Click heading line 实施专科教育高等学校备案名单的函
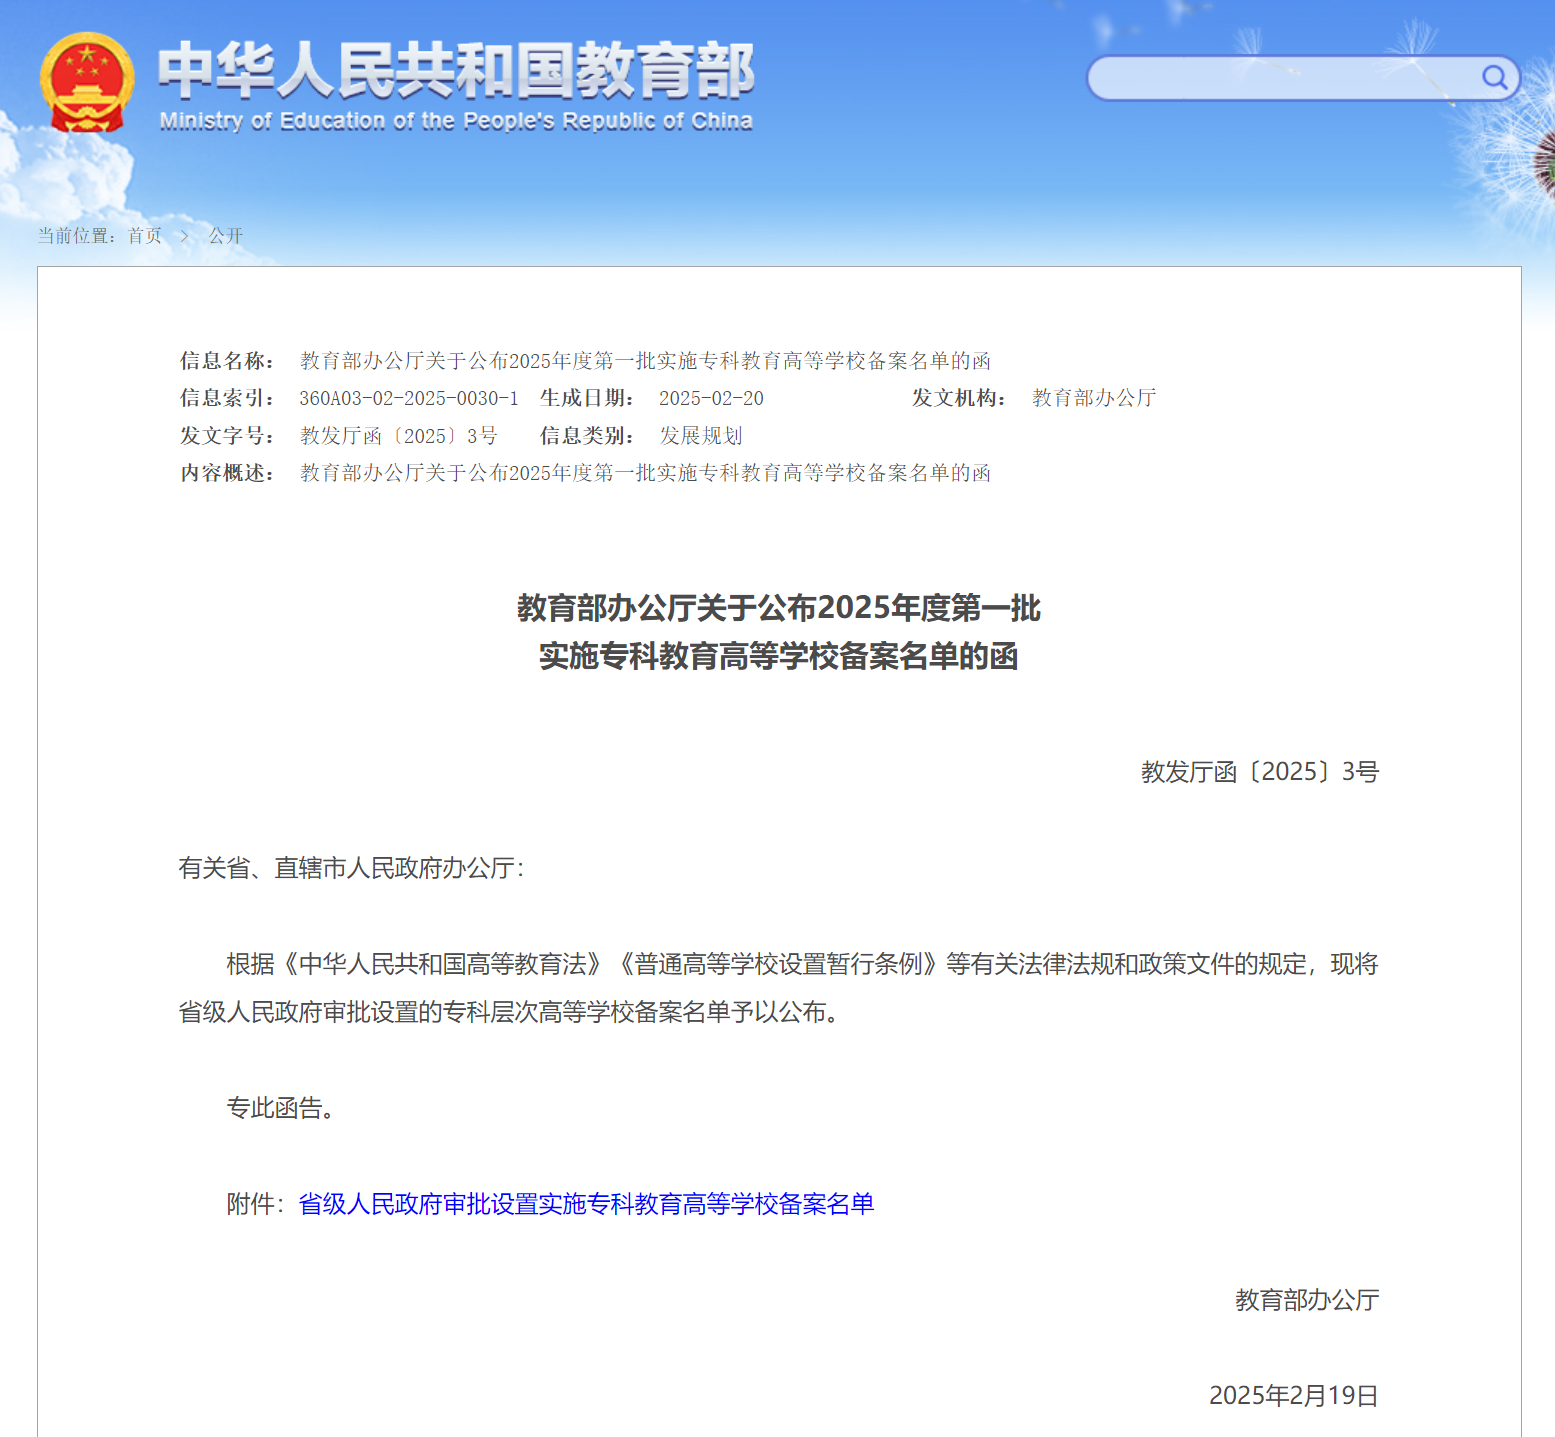The height and width of the screenshot is (1437, 1555). (x=779, y=656)
